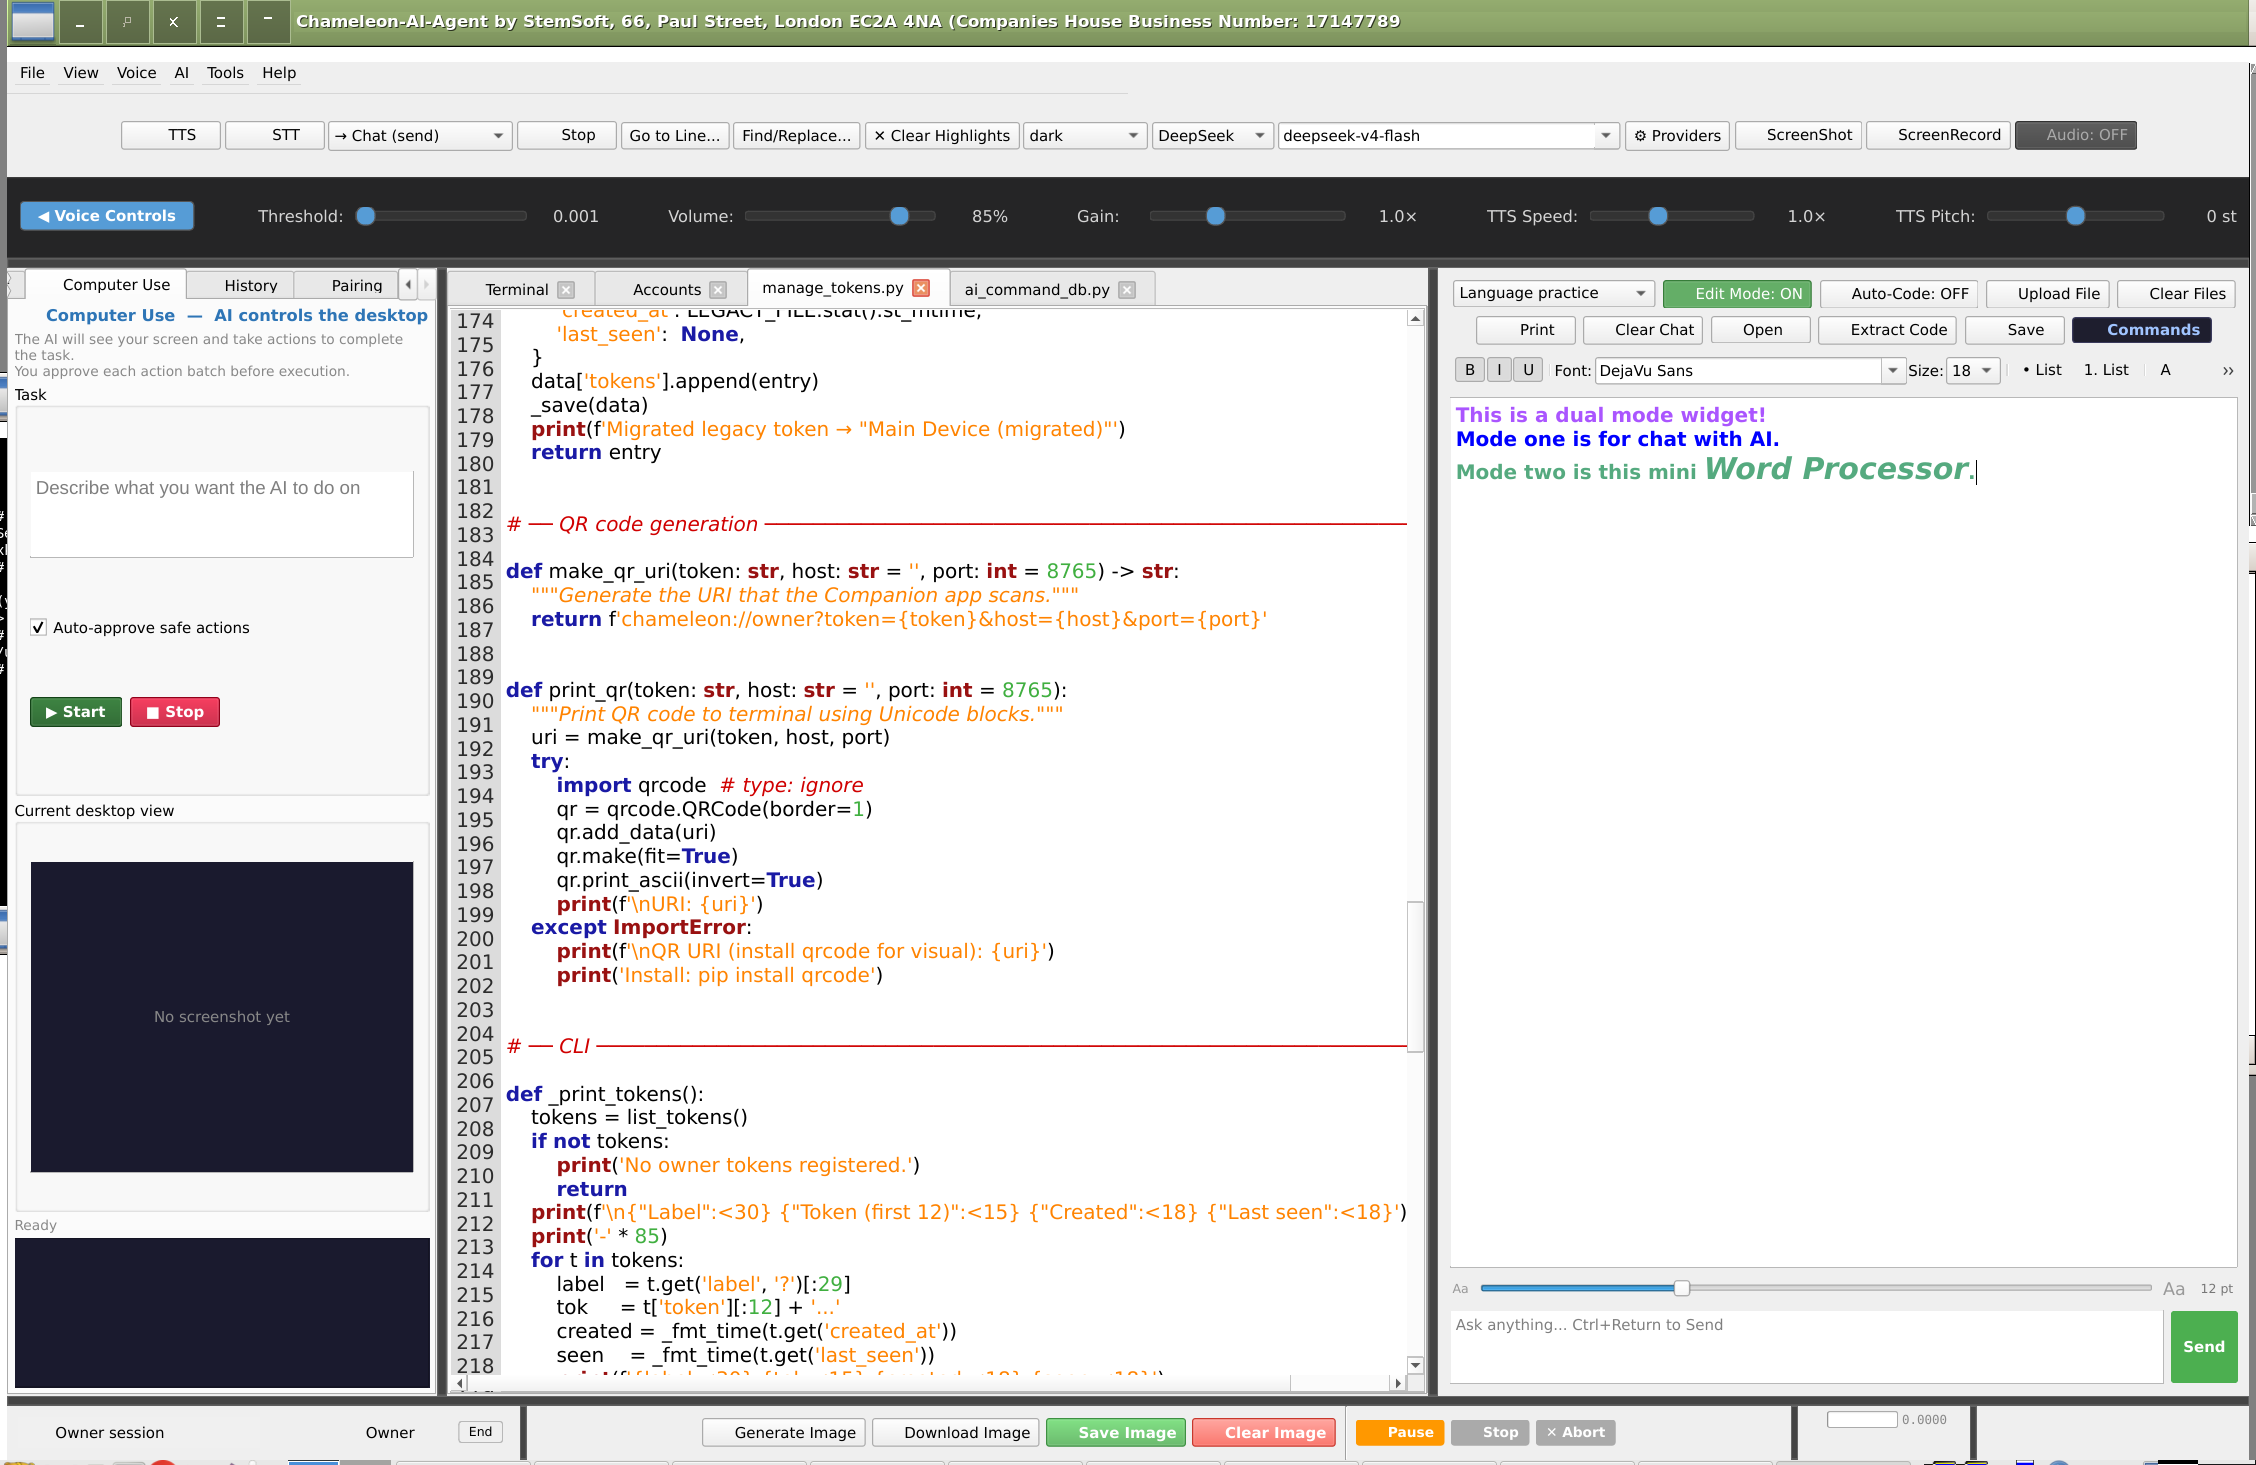Click the Find/Replace... button
The height and width of the screenshot is (1465, 2256).
click(x=797, y=135)
